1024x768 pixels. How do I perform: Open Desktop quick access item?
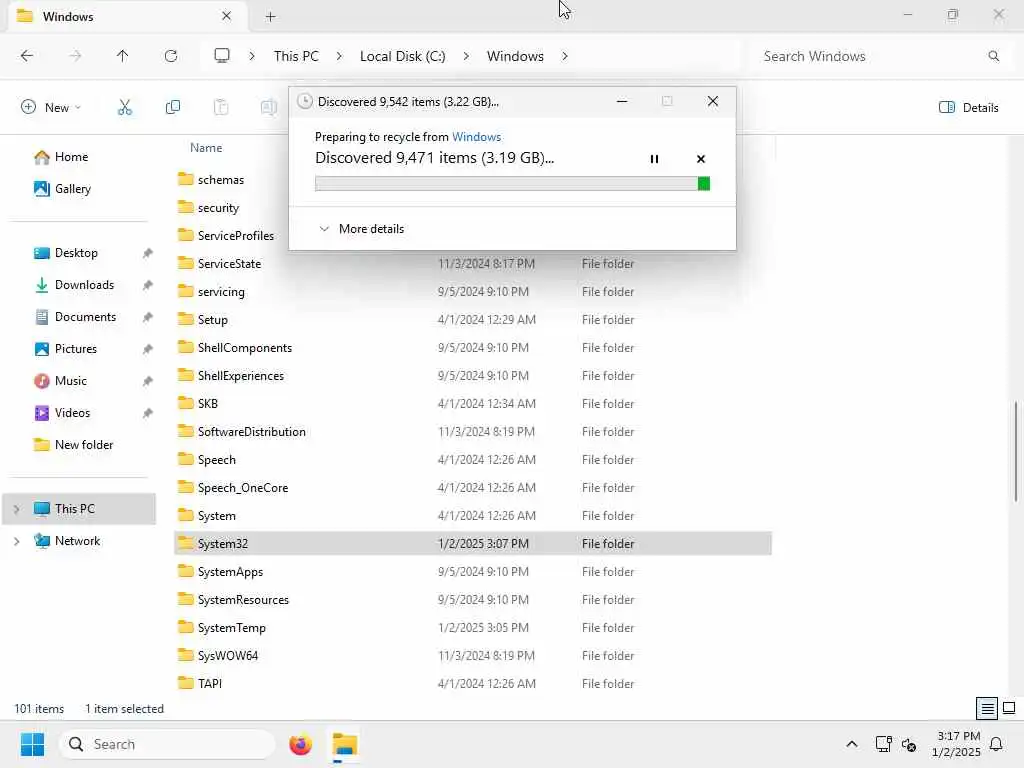click(66, 253)
